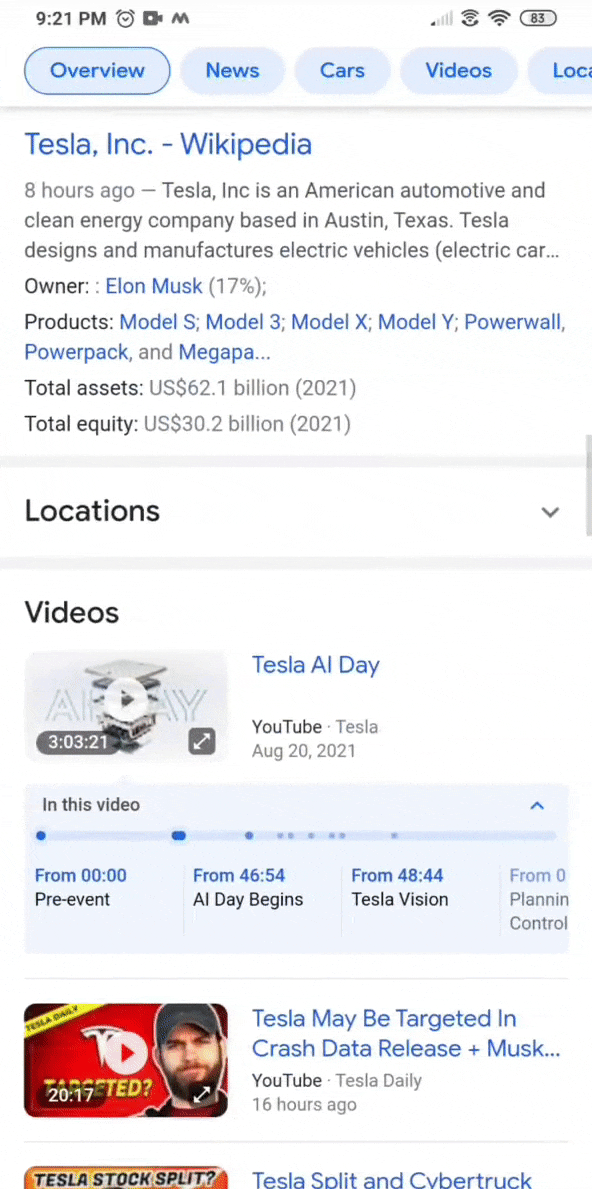Select the Cars tab
Screen dimensions: 592x1189
(x=342, y=70)
